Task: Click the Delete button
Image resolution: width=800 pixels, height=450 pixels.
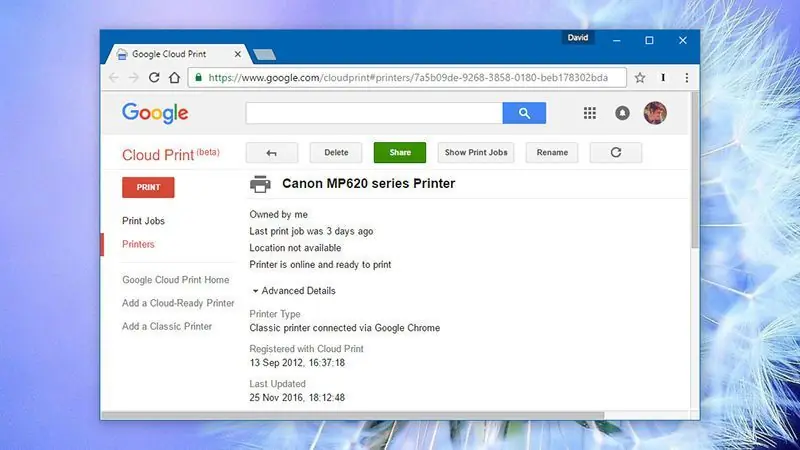Action: pyautogui.click(x=336, y=153)
